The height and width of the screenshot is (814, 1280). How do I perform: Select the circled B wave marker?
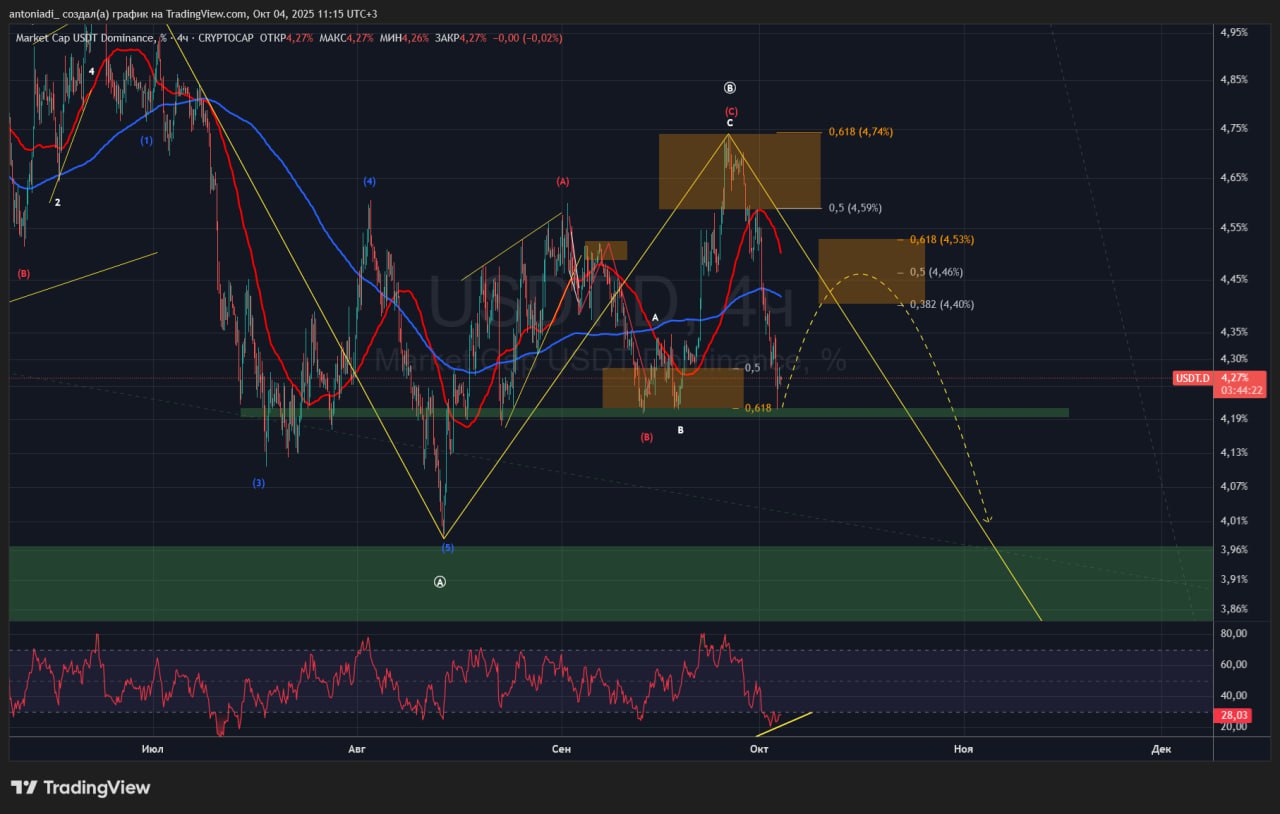[x=730, y=88]
